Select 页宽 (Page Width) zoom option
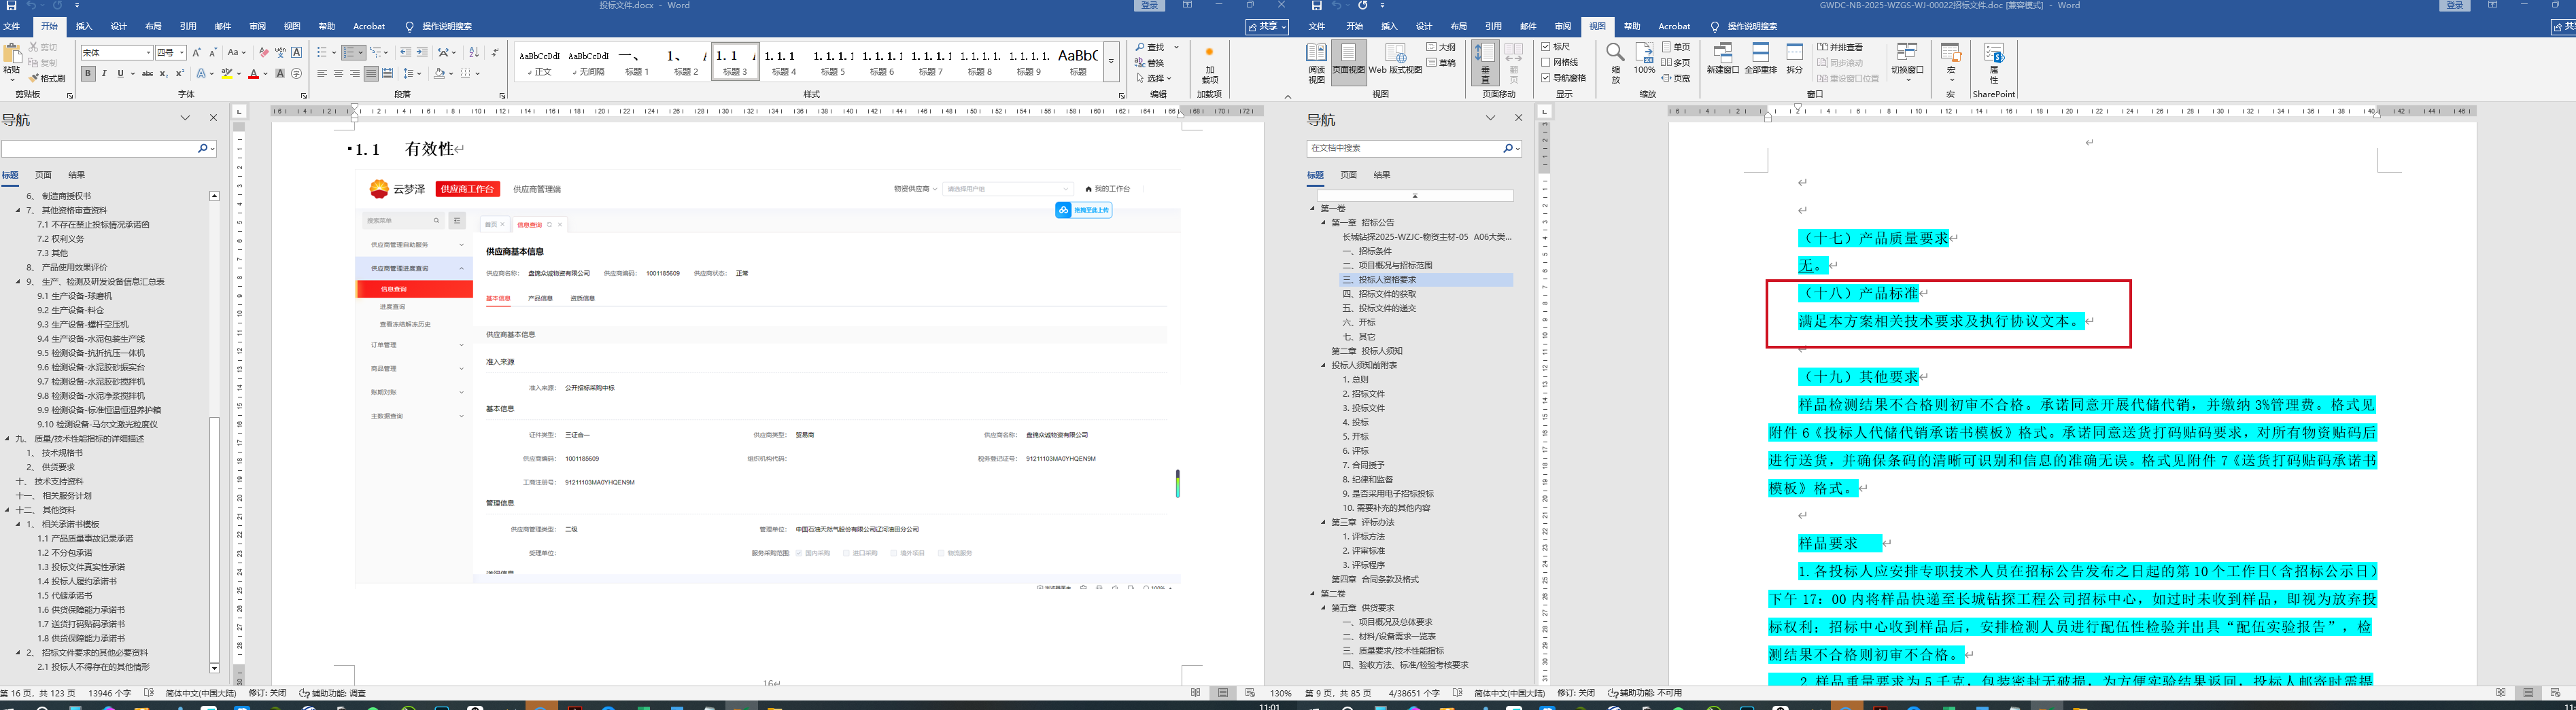Screen dimensions: 2576x710 click(x=1676, y=78)
